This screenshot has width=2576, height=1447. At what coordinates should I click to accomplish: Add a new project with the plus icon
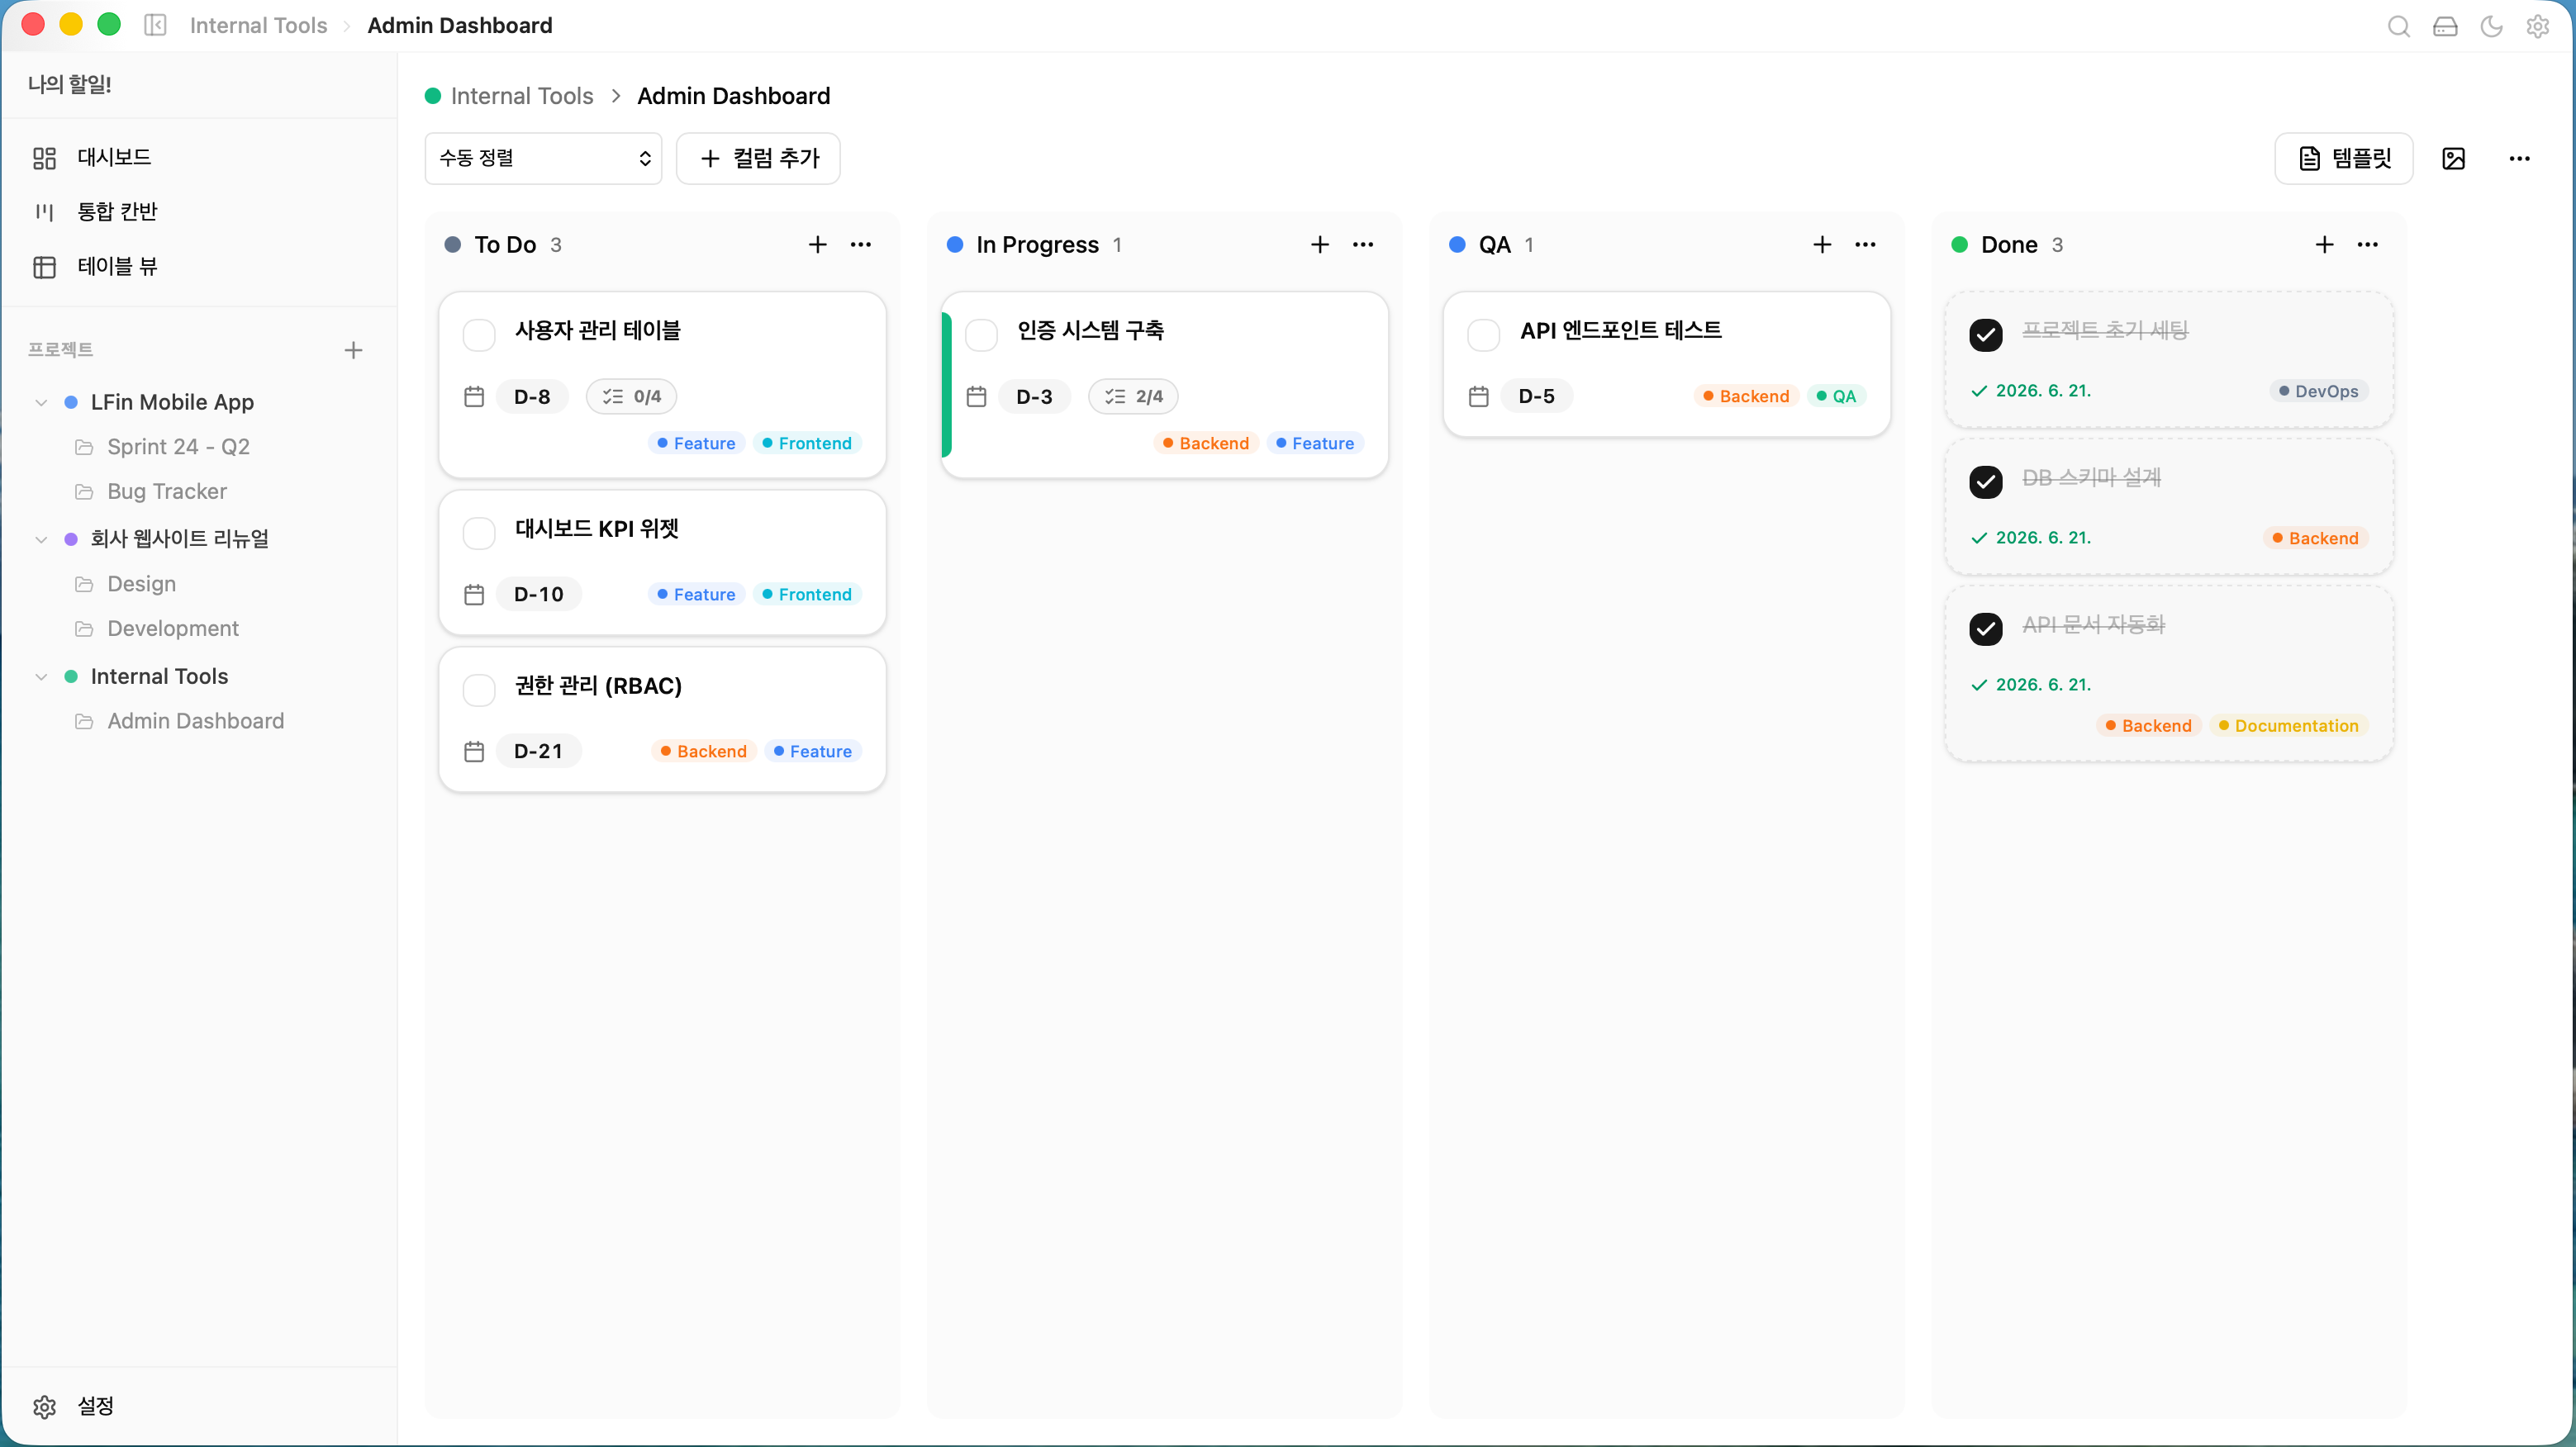[353, 350]
